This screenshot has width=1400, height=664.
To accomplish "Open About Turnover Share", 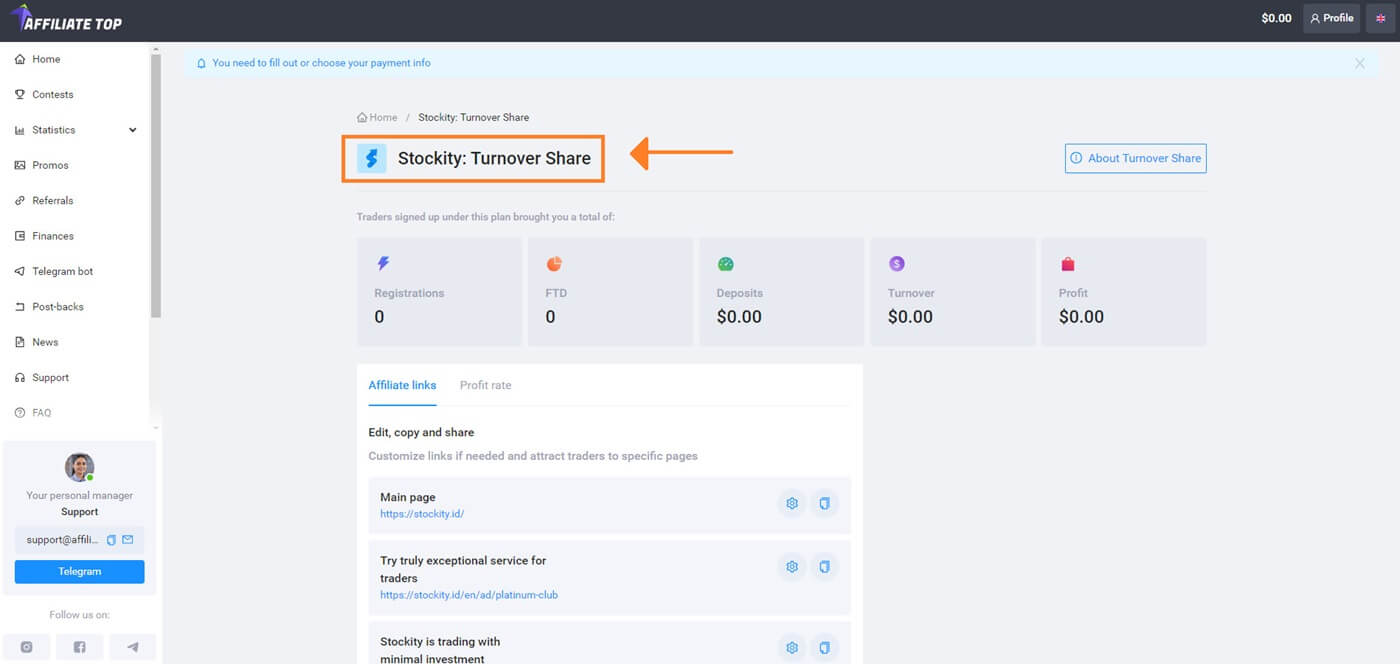I will pyautogui.click(x=1135, y=158).
